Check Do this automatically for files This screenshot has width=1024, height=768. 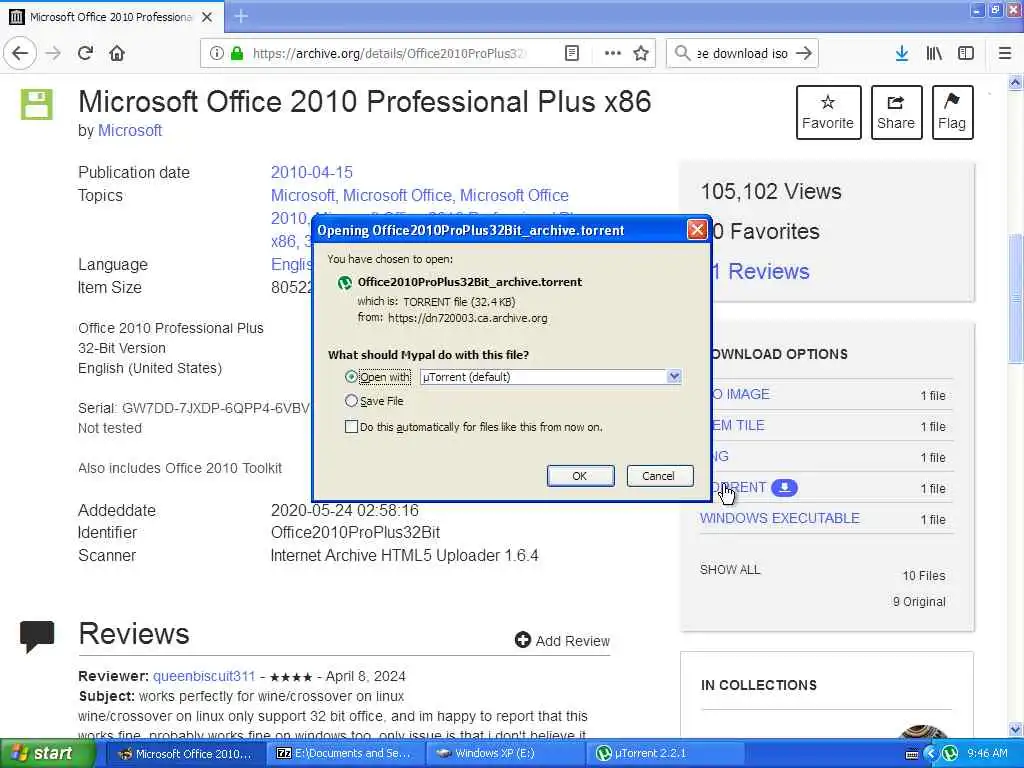tap(351, 426)
